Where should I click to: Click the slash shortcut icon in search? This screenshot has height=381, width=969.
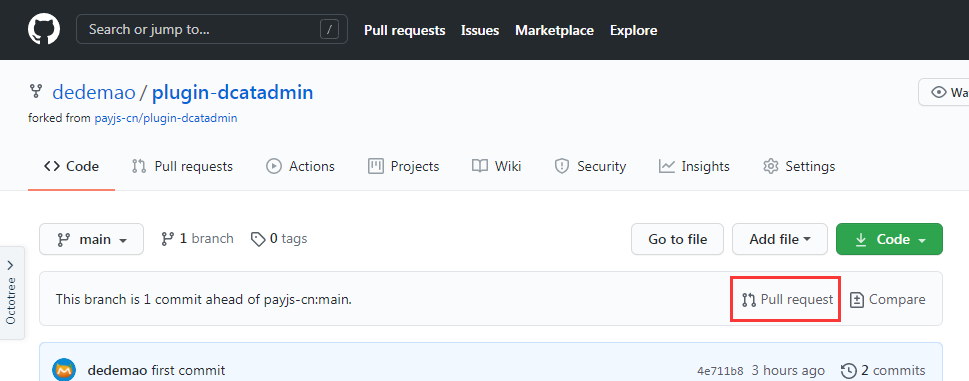pos(329,29)
